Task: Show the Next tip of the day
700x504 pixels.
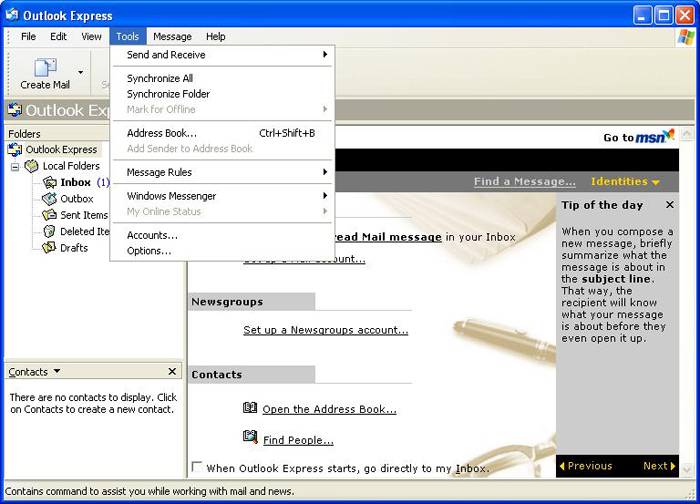Action: (x=659, y=466)
